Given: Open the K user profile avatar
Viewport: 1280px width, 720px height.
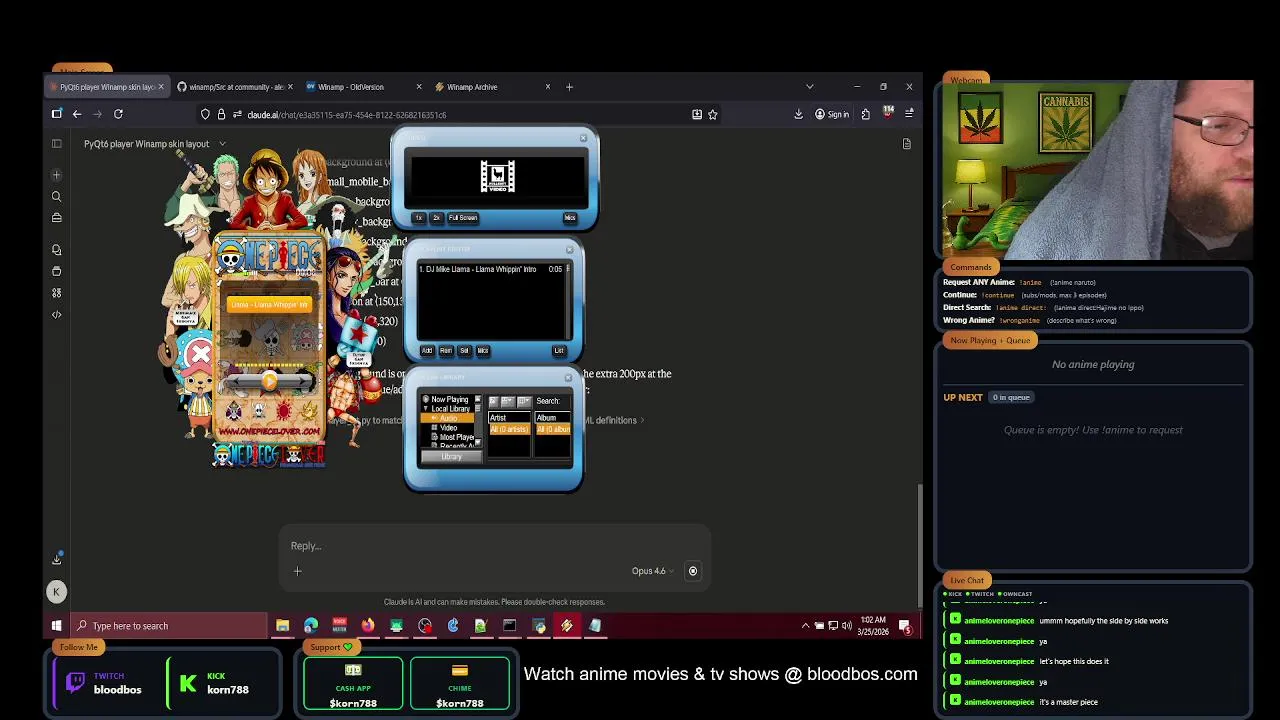Looking at the screenshot, I should 56,592.
